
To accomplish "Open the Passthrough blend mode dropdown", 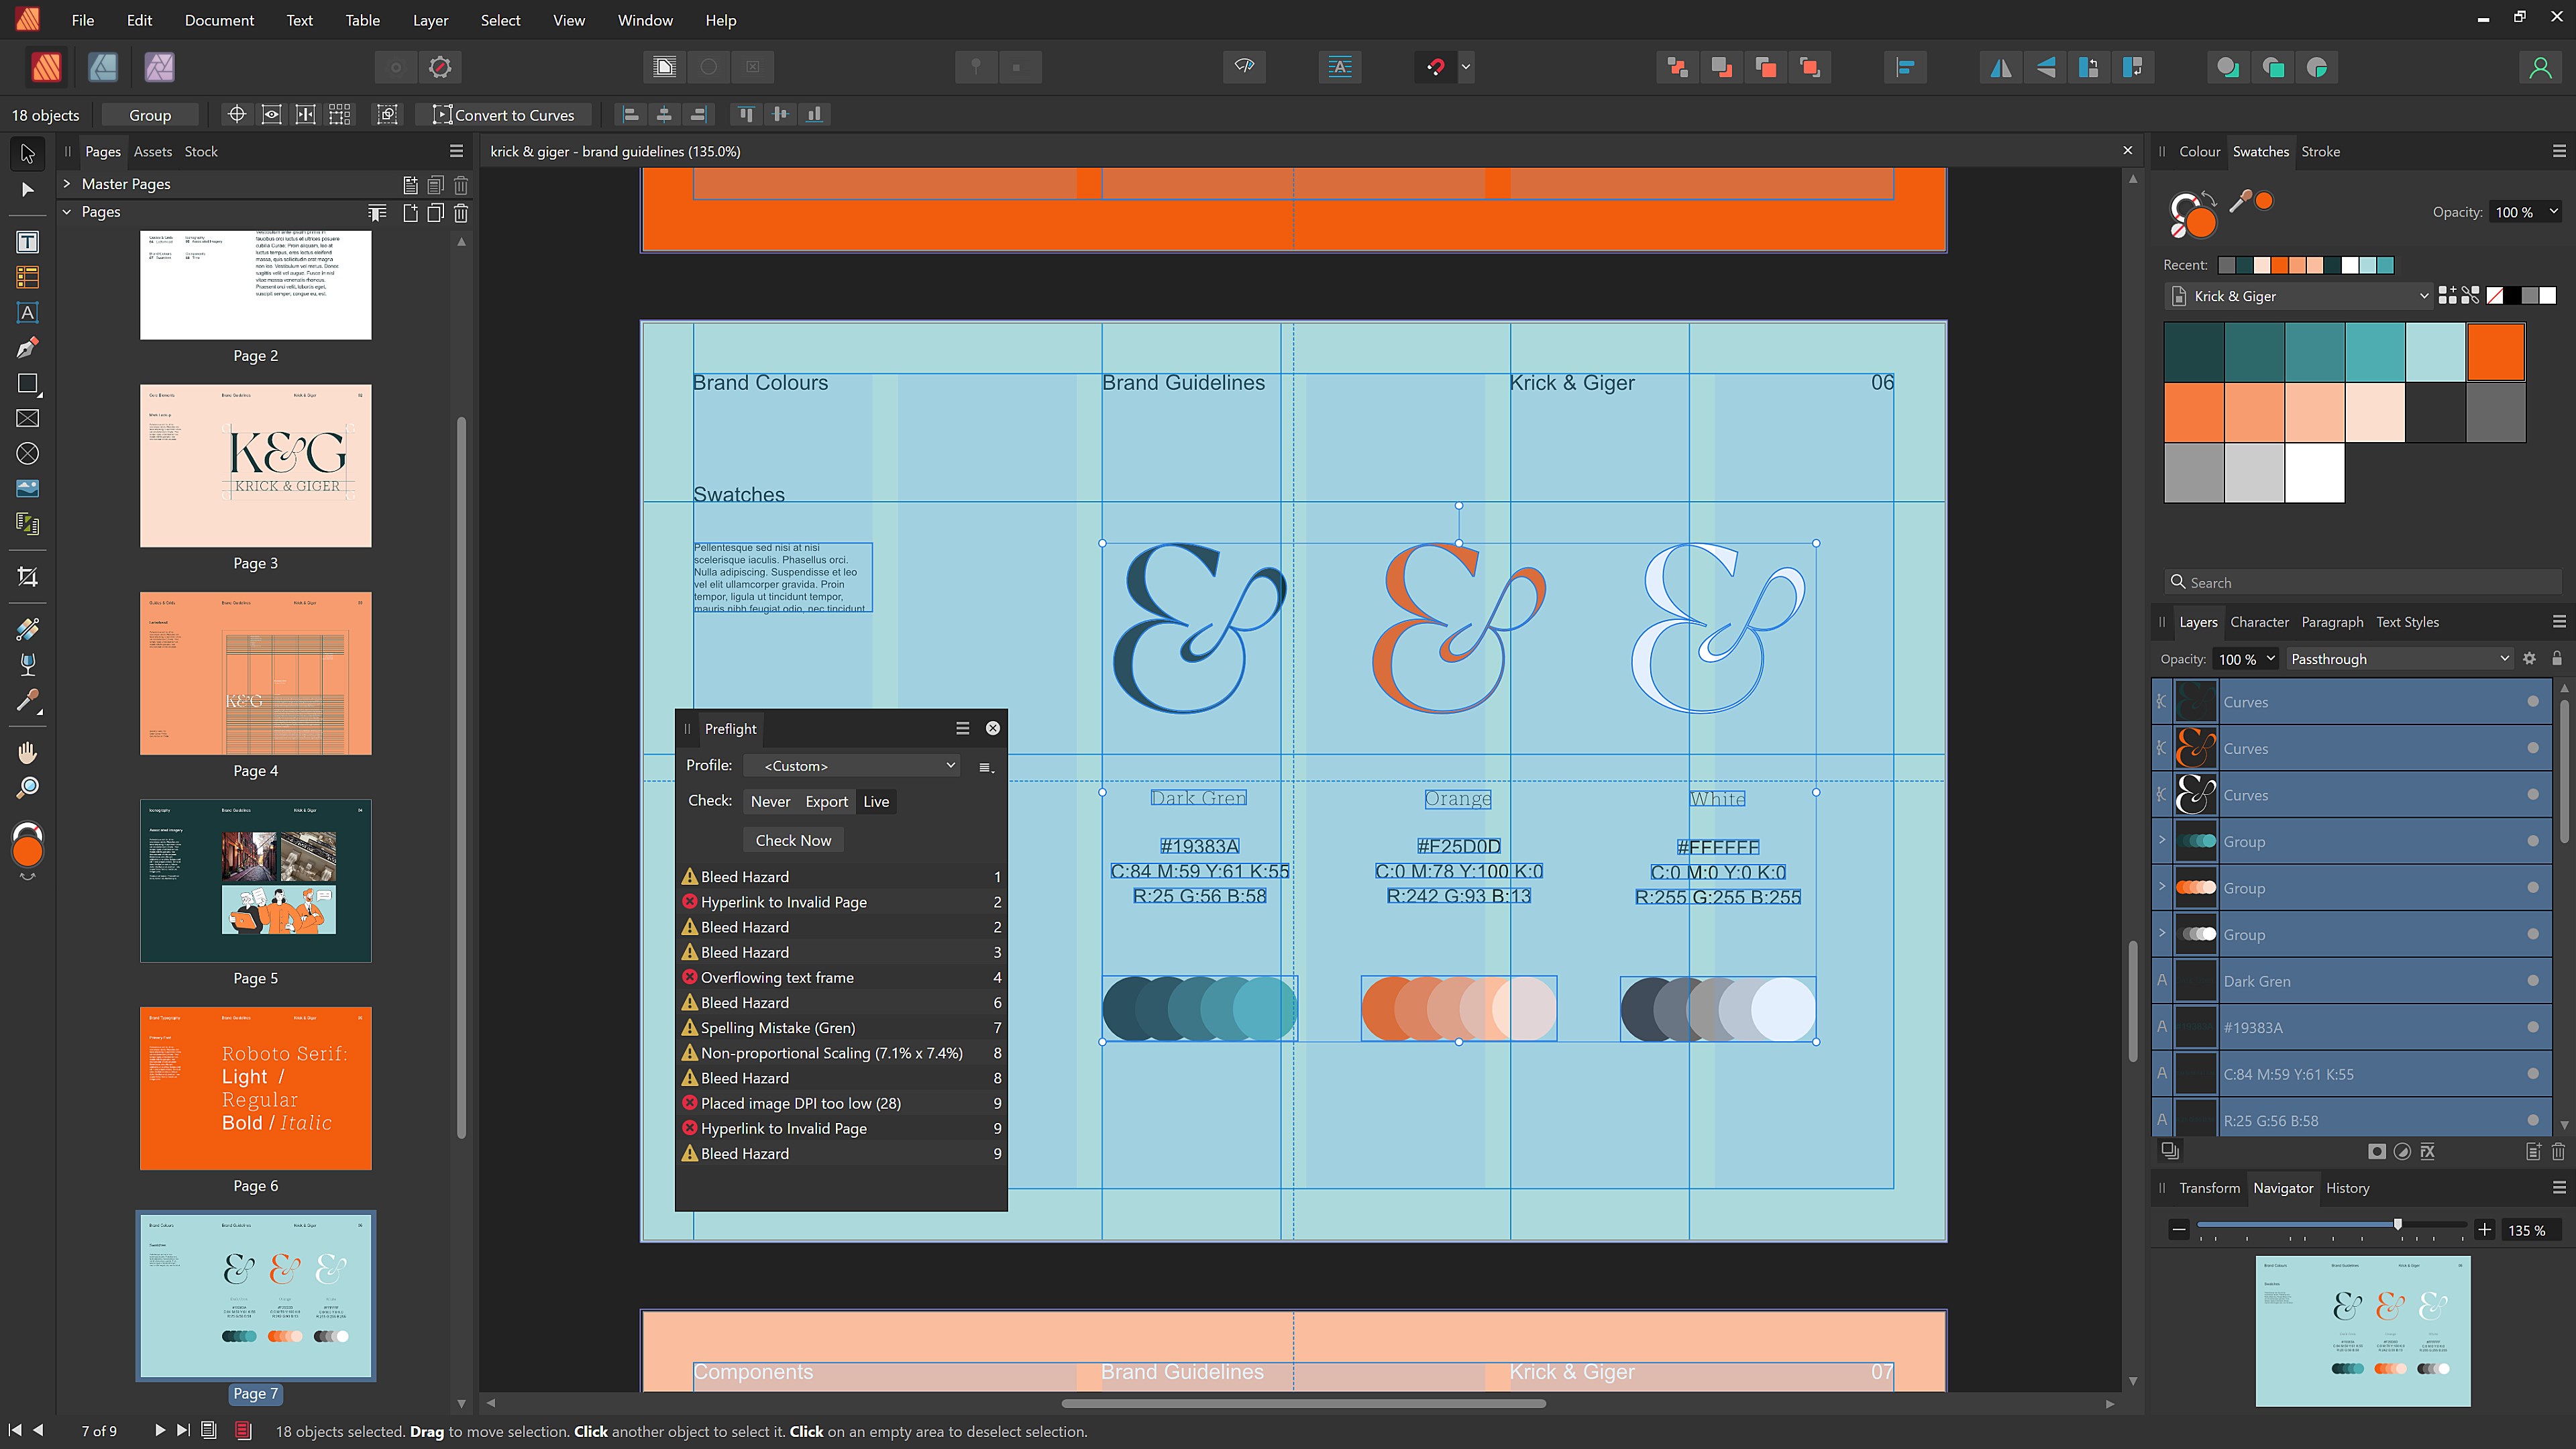I will point(2397,659).
